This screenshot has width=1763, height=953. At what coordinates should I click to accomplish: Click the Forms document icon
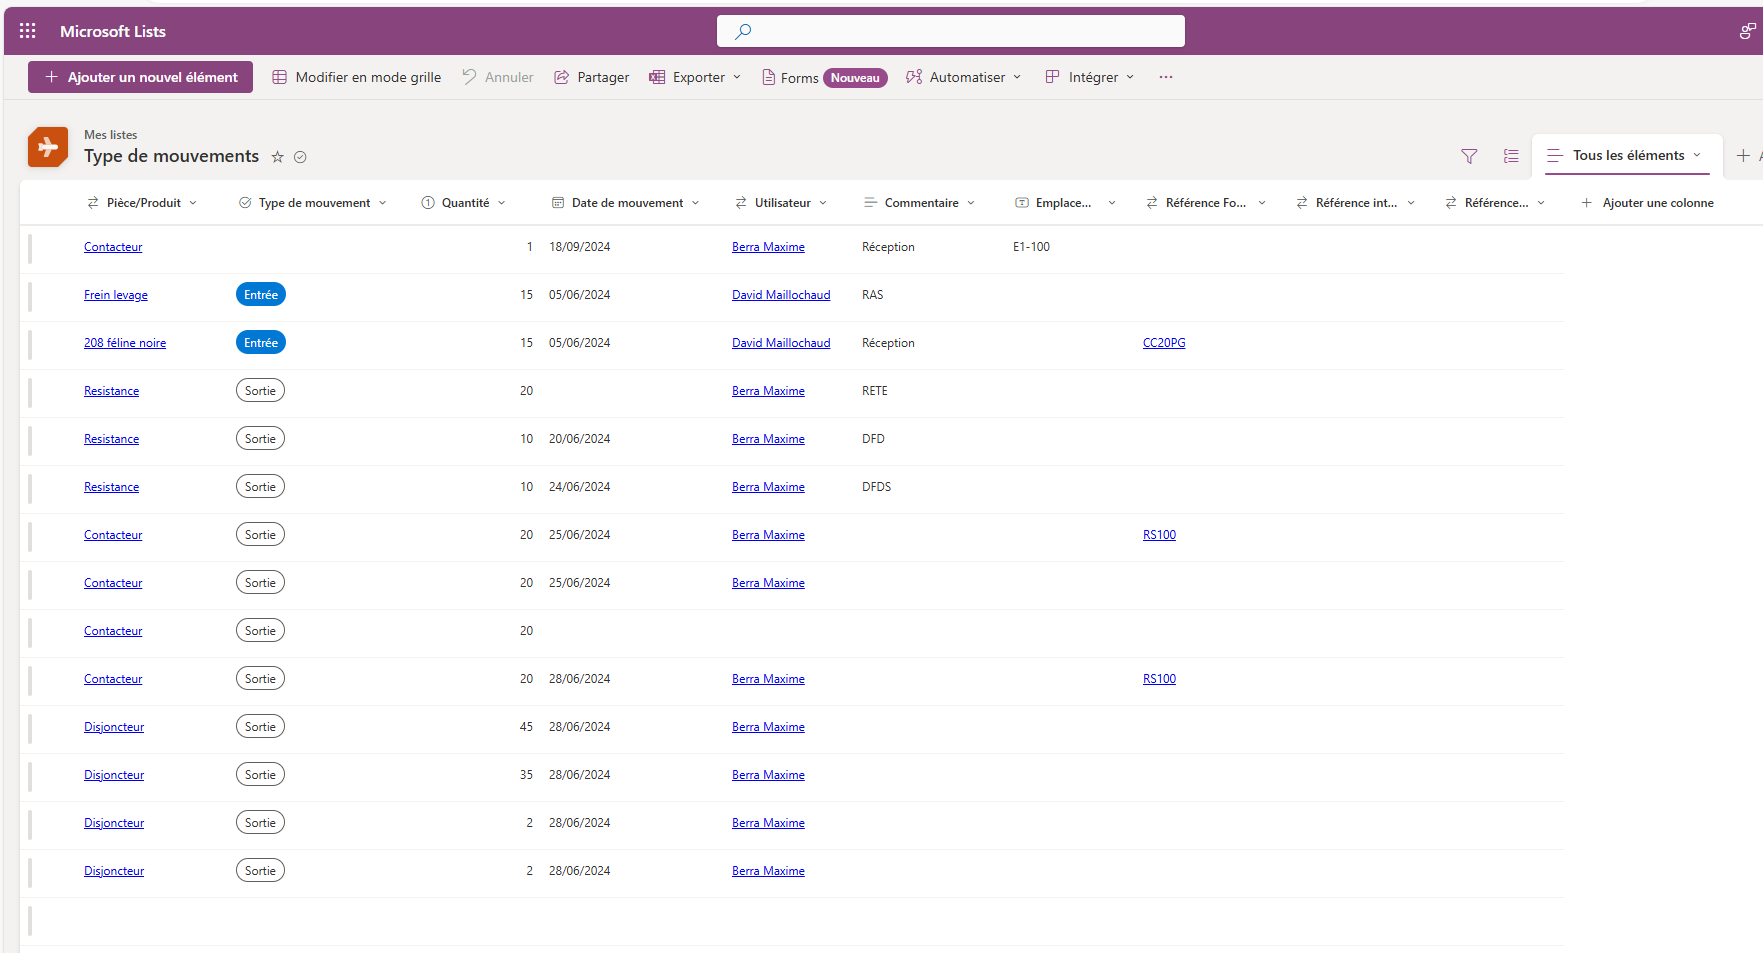coord(769,77)
